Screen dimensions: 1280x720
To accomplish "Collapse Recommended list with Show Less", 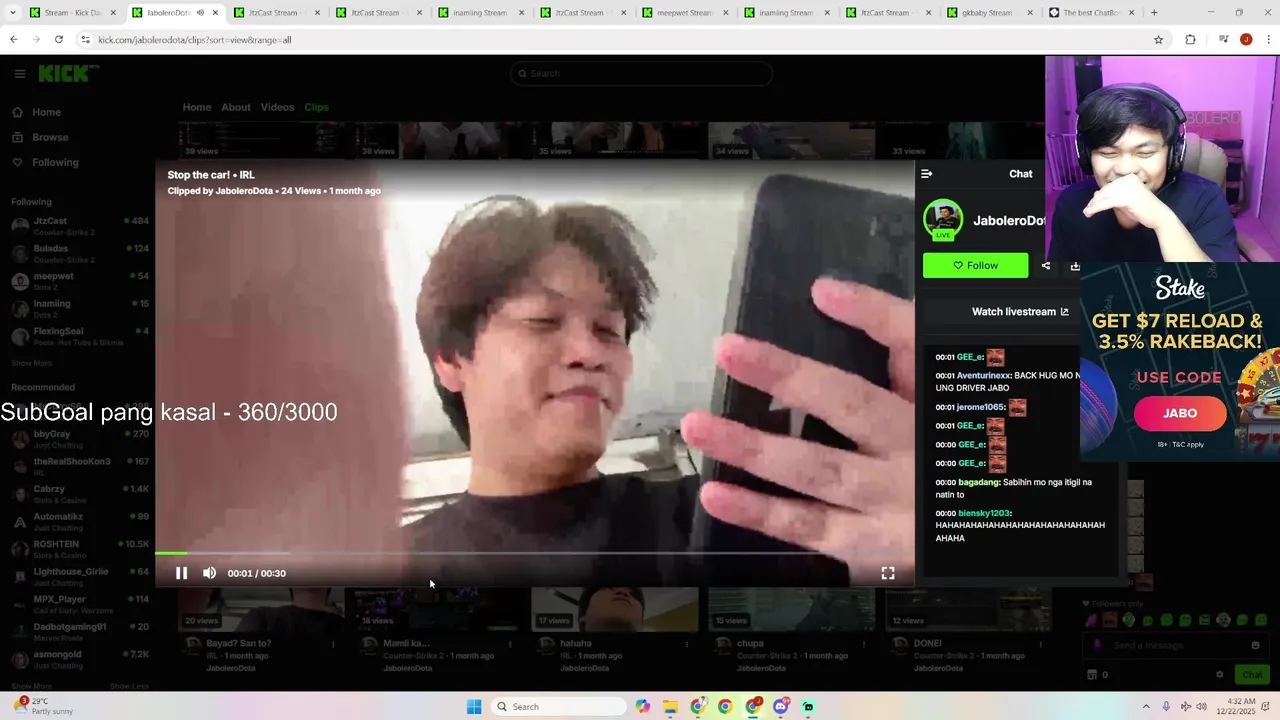I will pyautogui.click(x=129, y=686).
